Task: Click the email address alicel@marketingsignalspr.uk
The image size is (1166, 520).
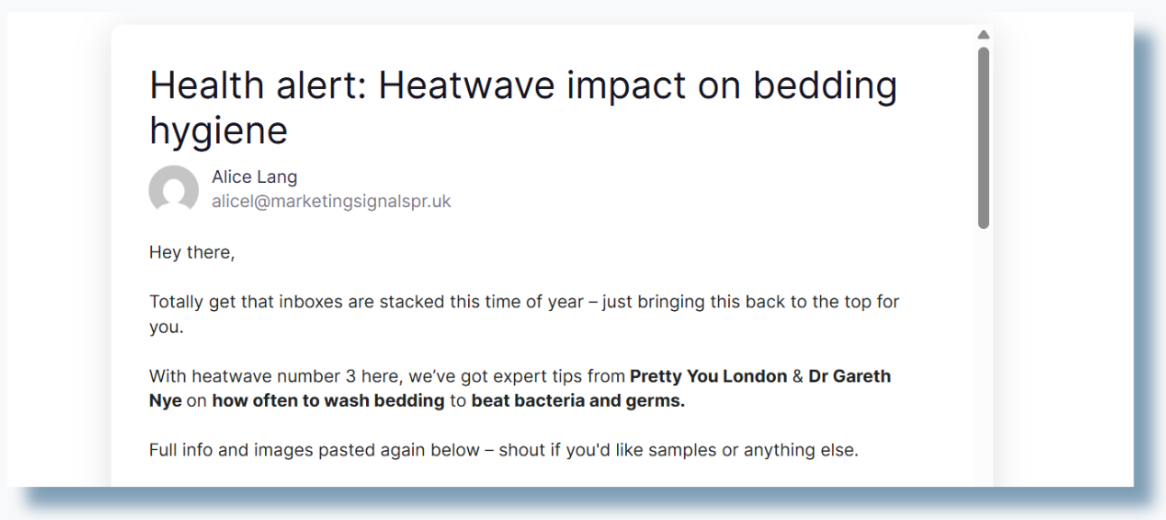Action: [x=332, y=202]
